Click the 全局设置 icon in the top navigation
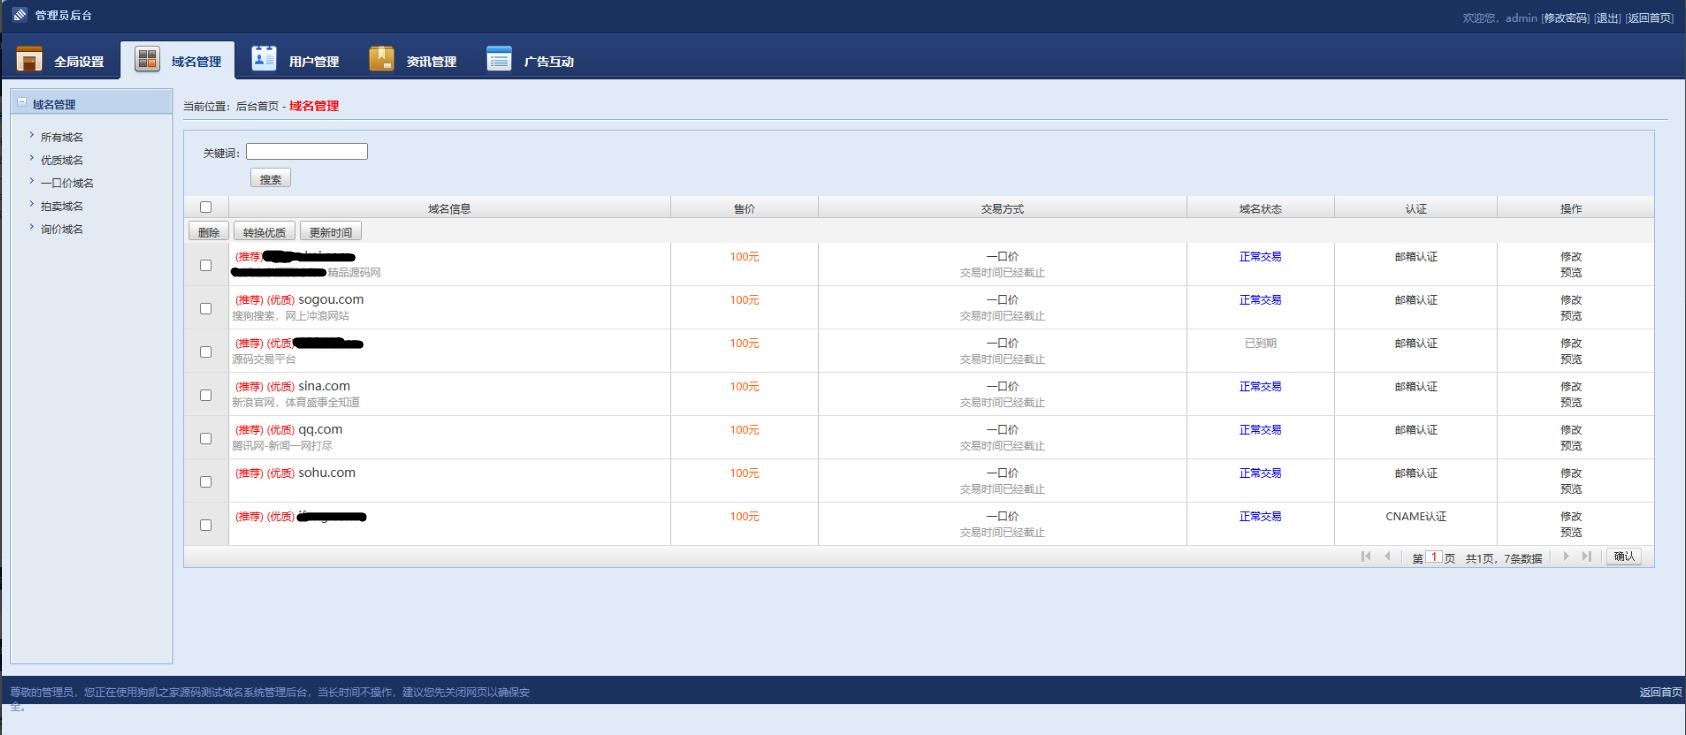1686x735 pixels. (x=30, y=60)
